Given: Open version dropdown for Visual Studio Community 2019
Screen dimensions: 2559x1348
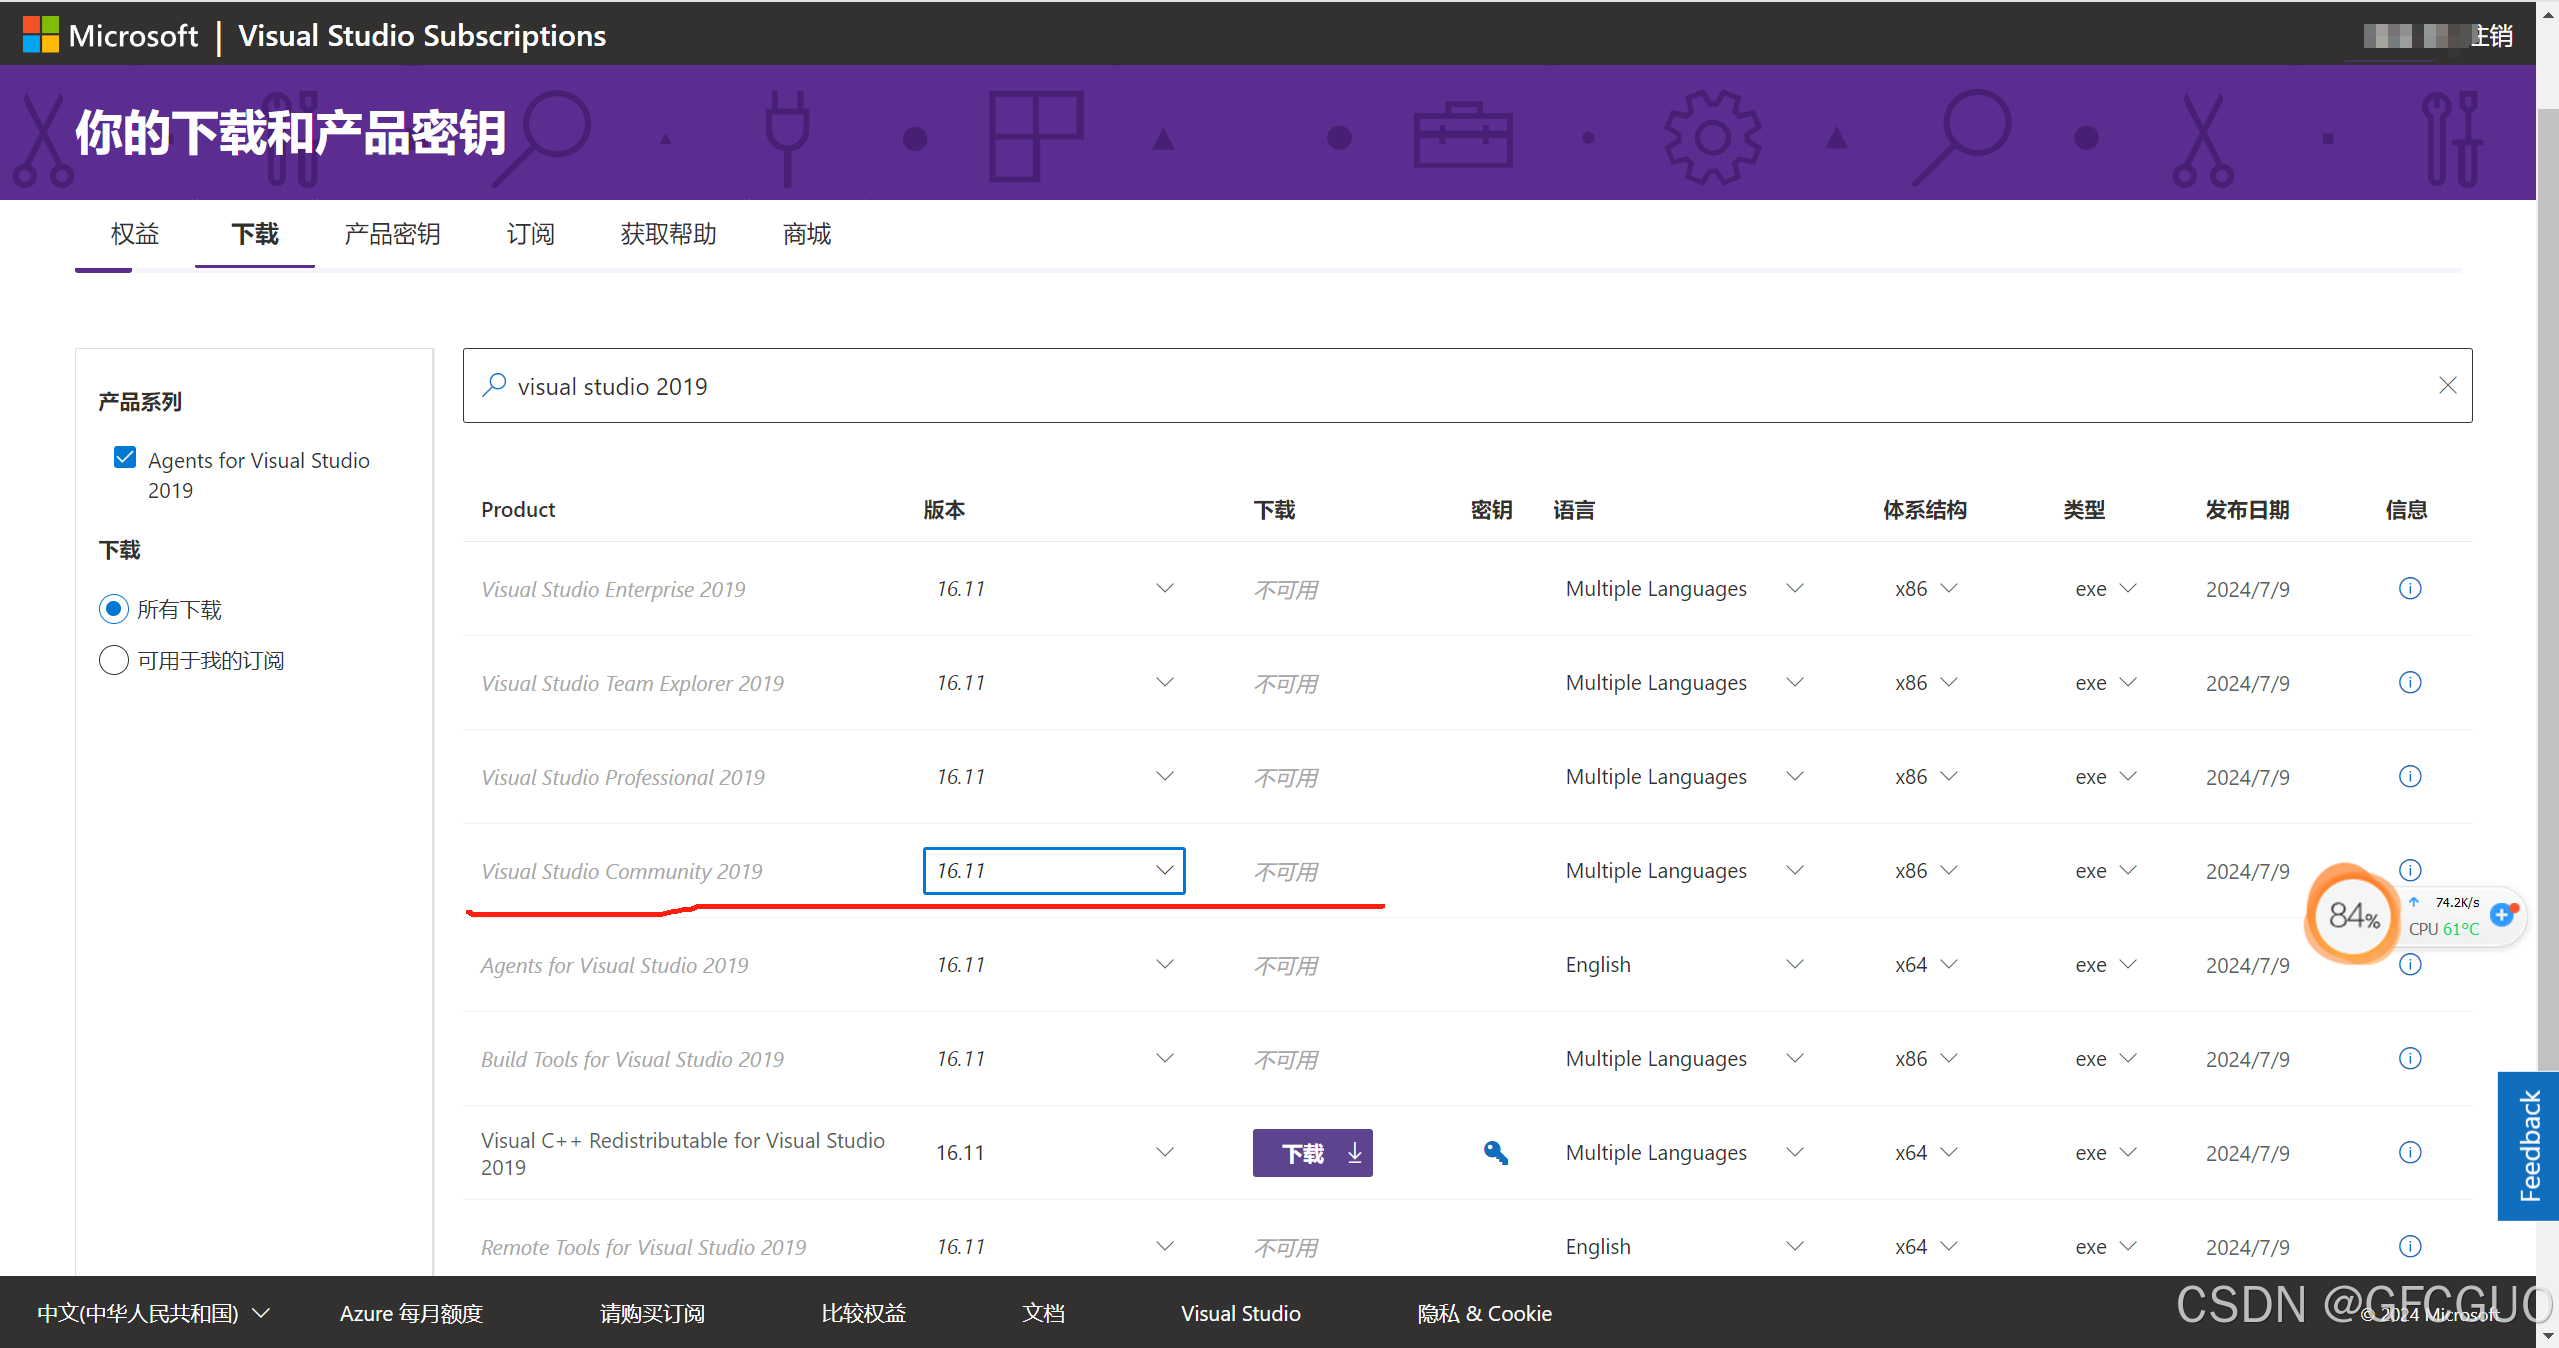Looking at the screenshot, I should coord(1054,871).
